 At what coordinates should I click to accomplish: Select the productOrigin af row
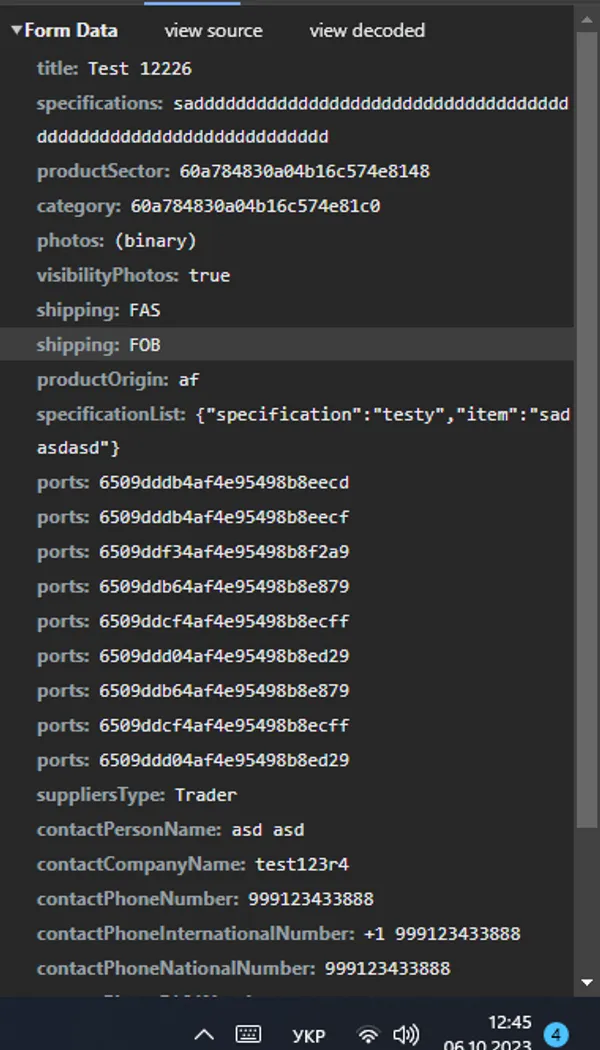pos(287,380)
